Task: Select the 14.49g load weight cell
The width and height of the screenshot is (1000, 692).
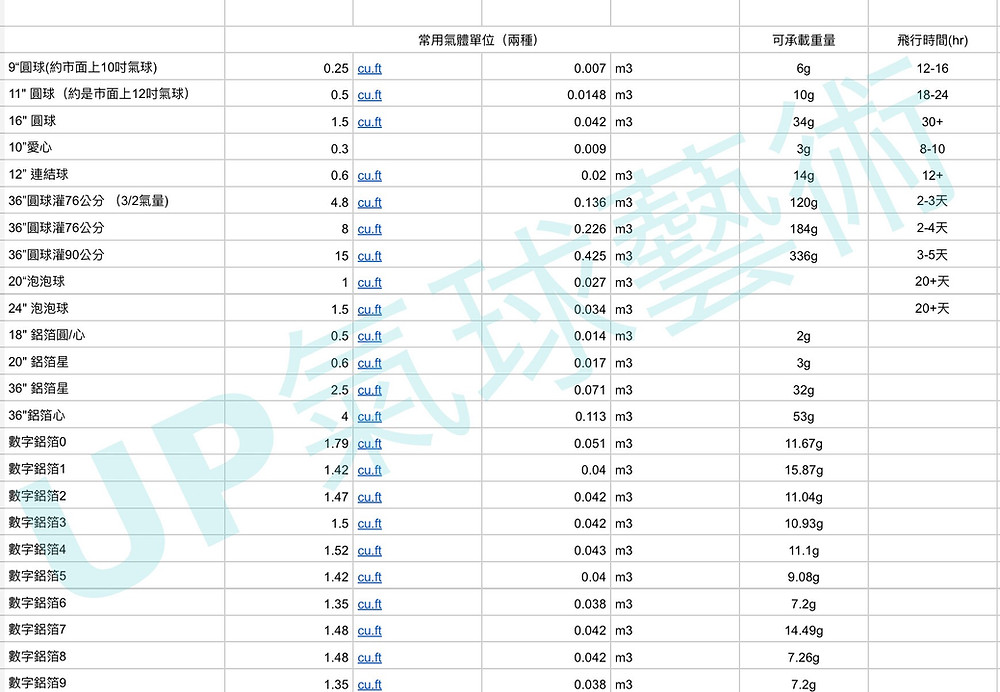Action: click(804, 629)
